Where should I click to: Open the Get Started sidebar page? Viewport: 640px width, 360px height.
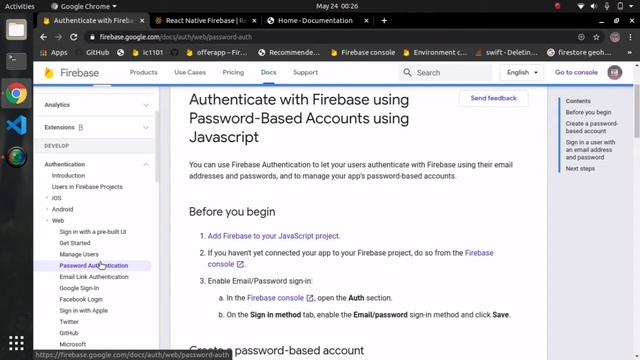pos(75,243)
